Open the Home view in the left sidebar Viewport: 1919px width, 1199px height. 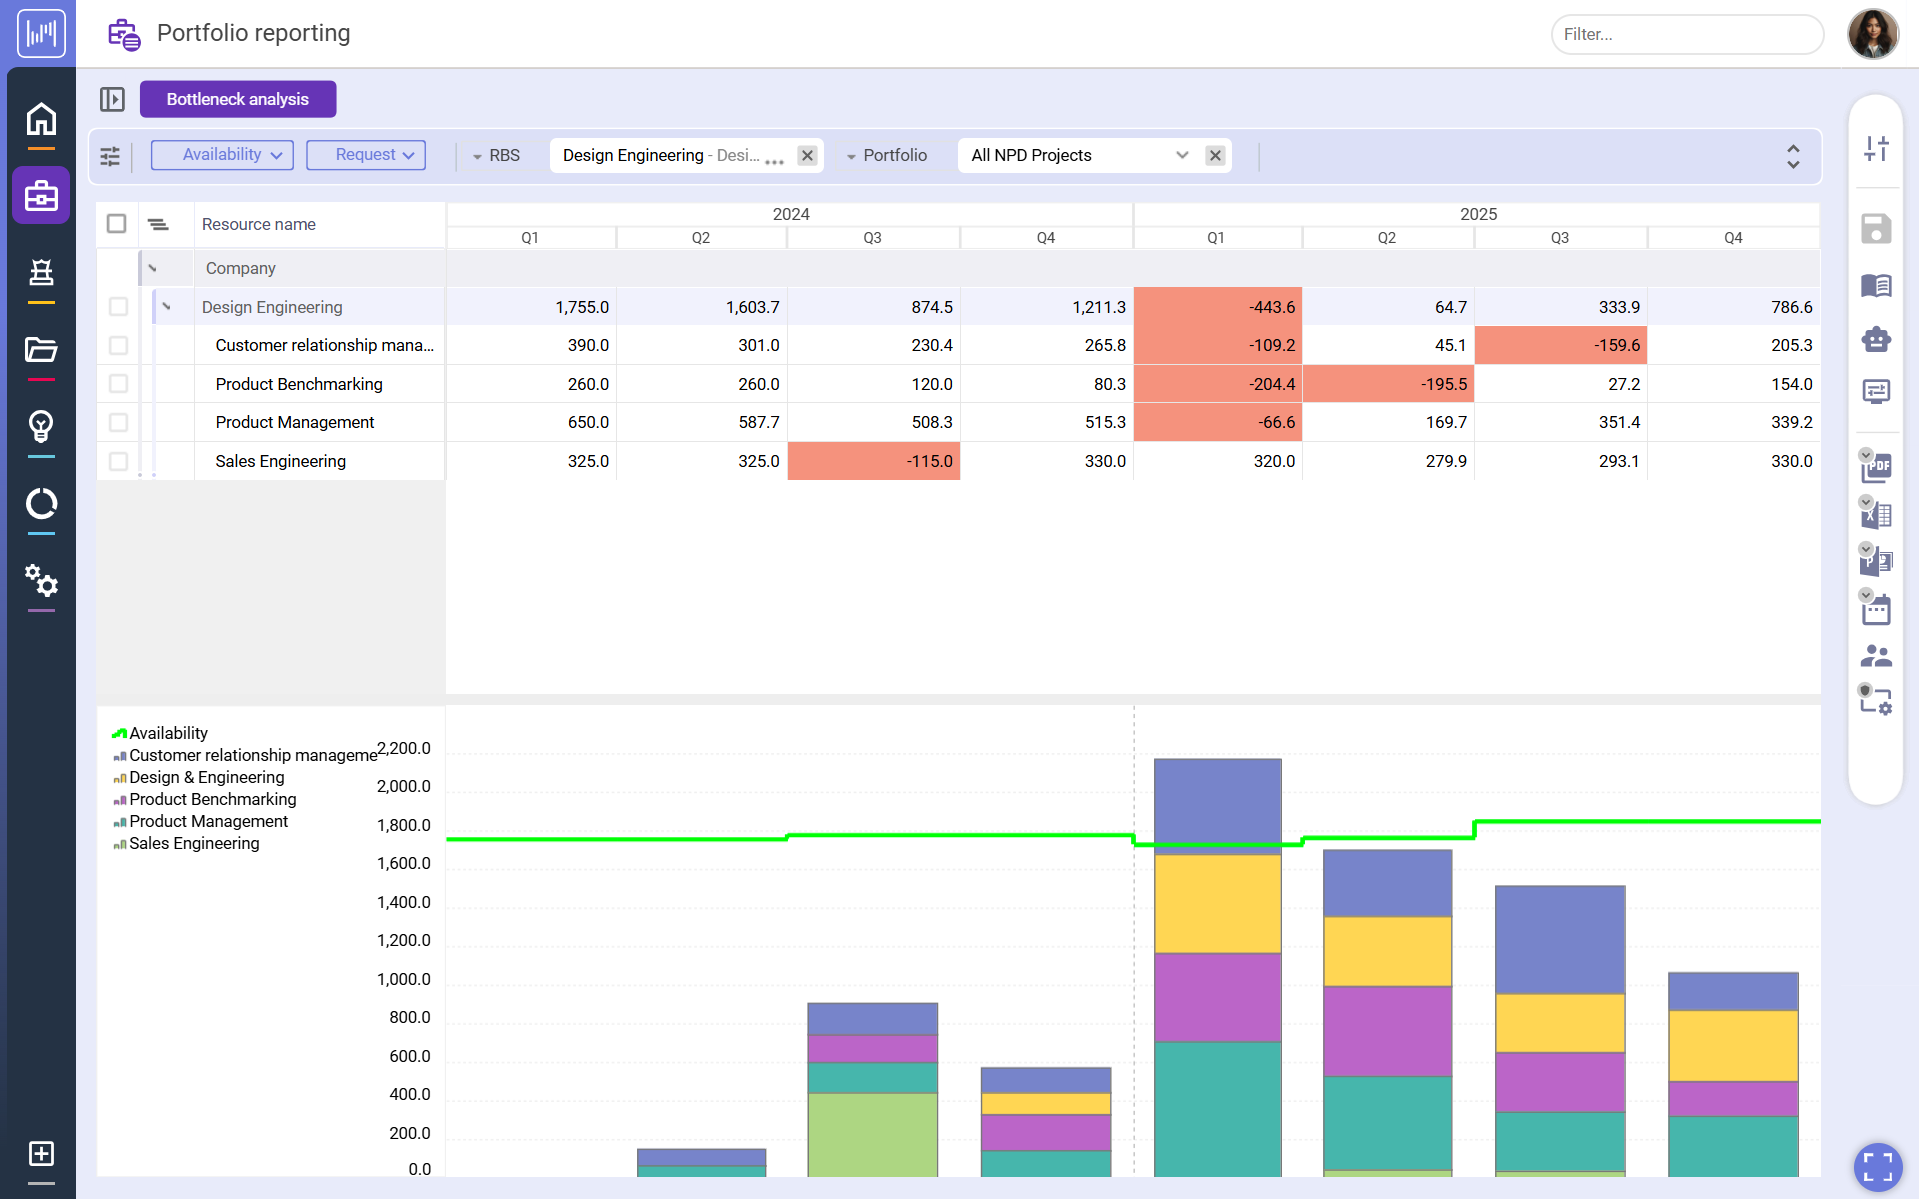tap(41, 118)
